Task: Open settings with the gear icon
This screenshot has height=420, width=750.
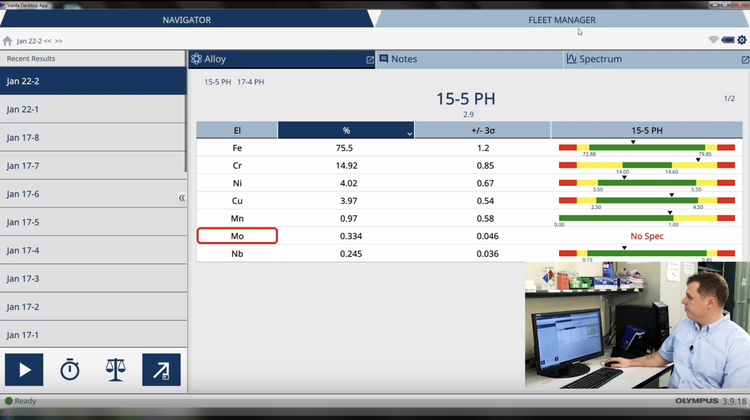Action: [x=741, y=40]
